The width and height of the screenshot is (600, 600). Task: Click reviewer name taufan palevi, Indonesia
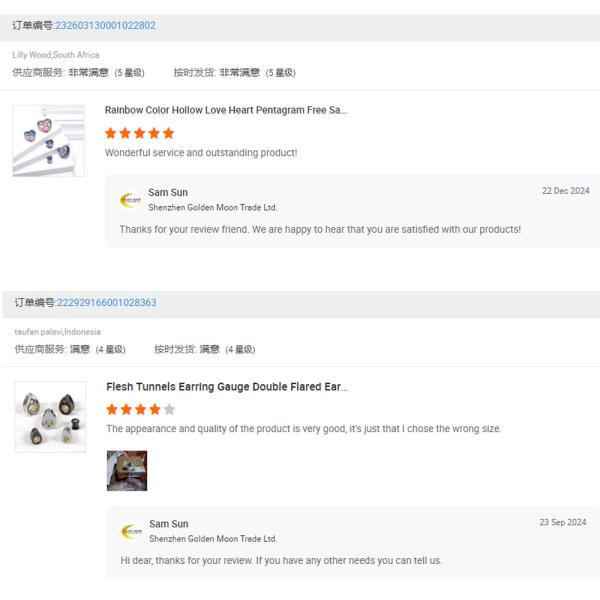tap(58, 332)
